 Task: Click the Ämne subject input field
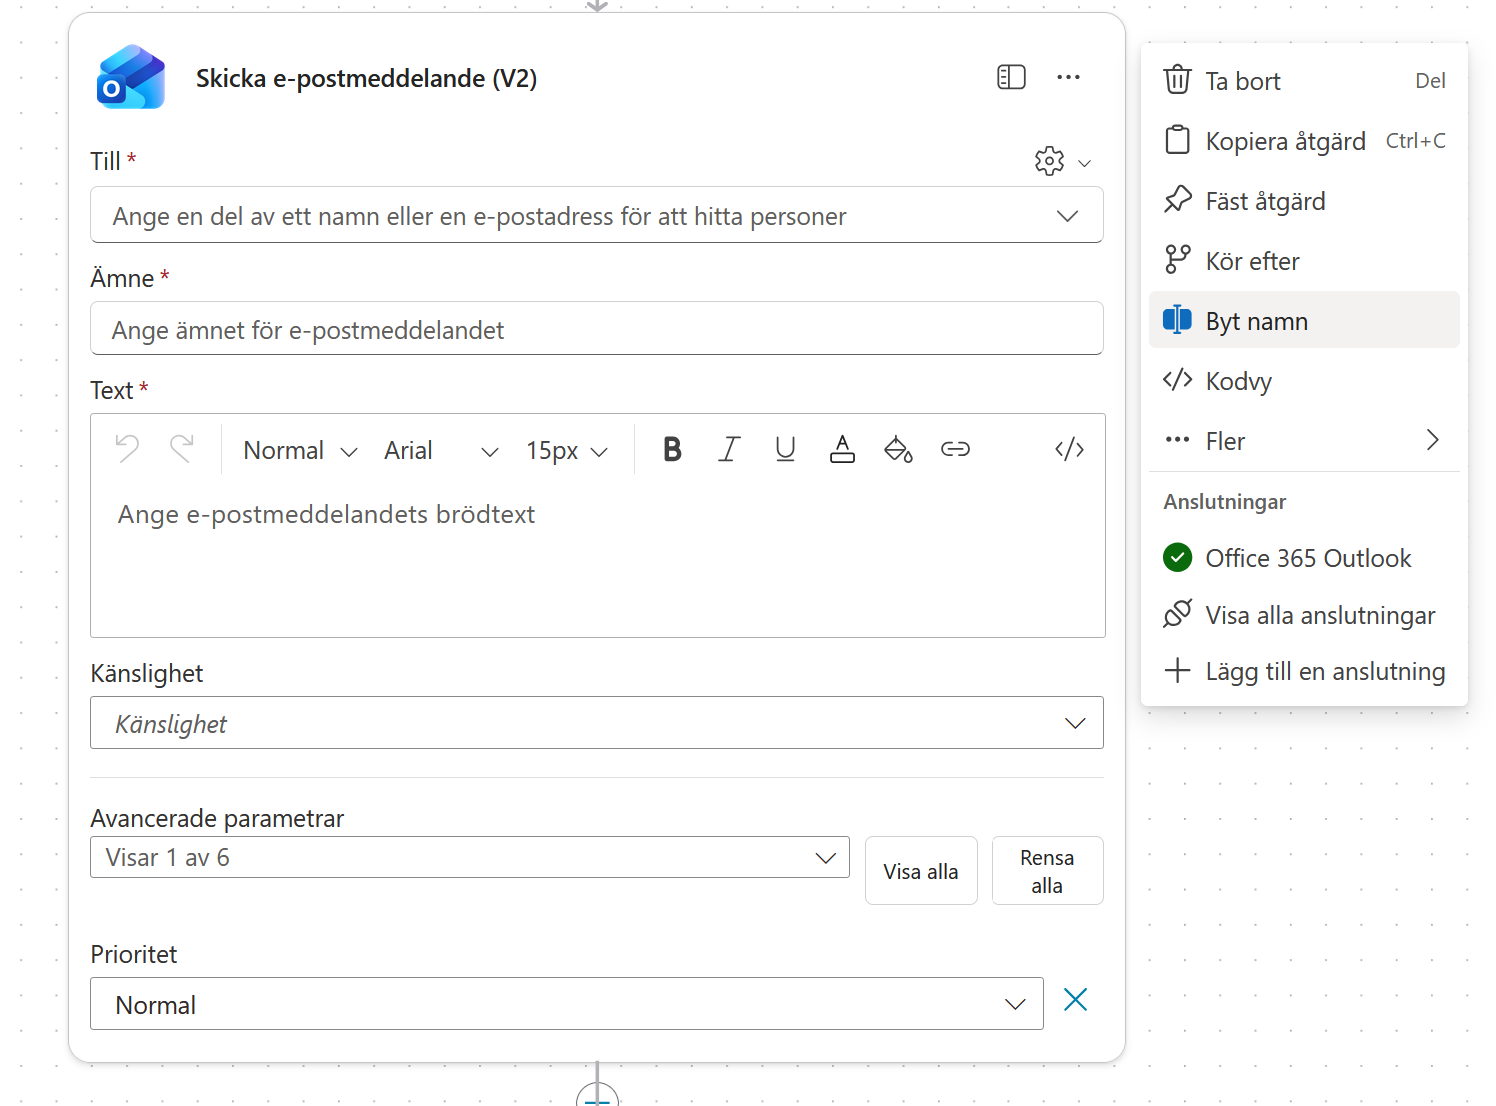[x=597, y=329]
